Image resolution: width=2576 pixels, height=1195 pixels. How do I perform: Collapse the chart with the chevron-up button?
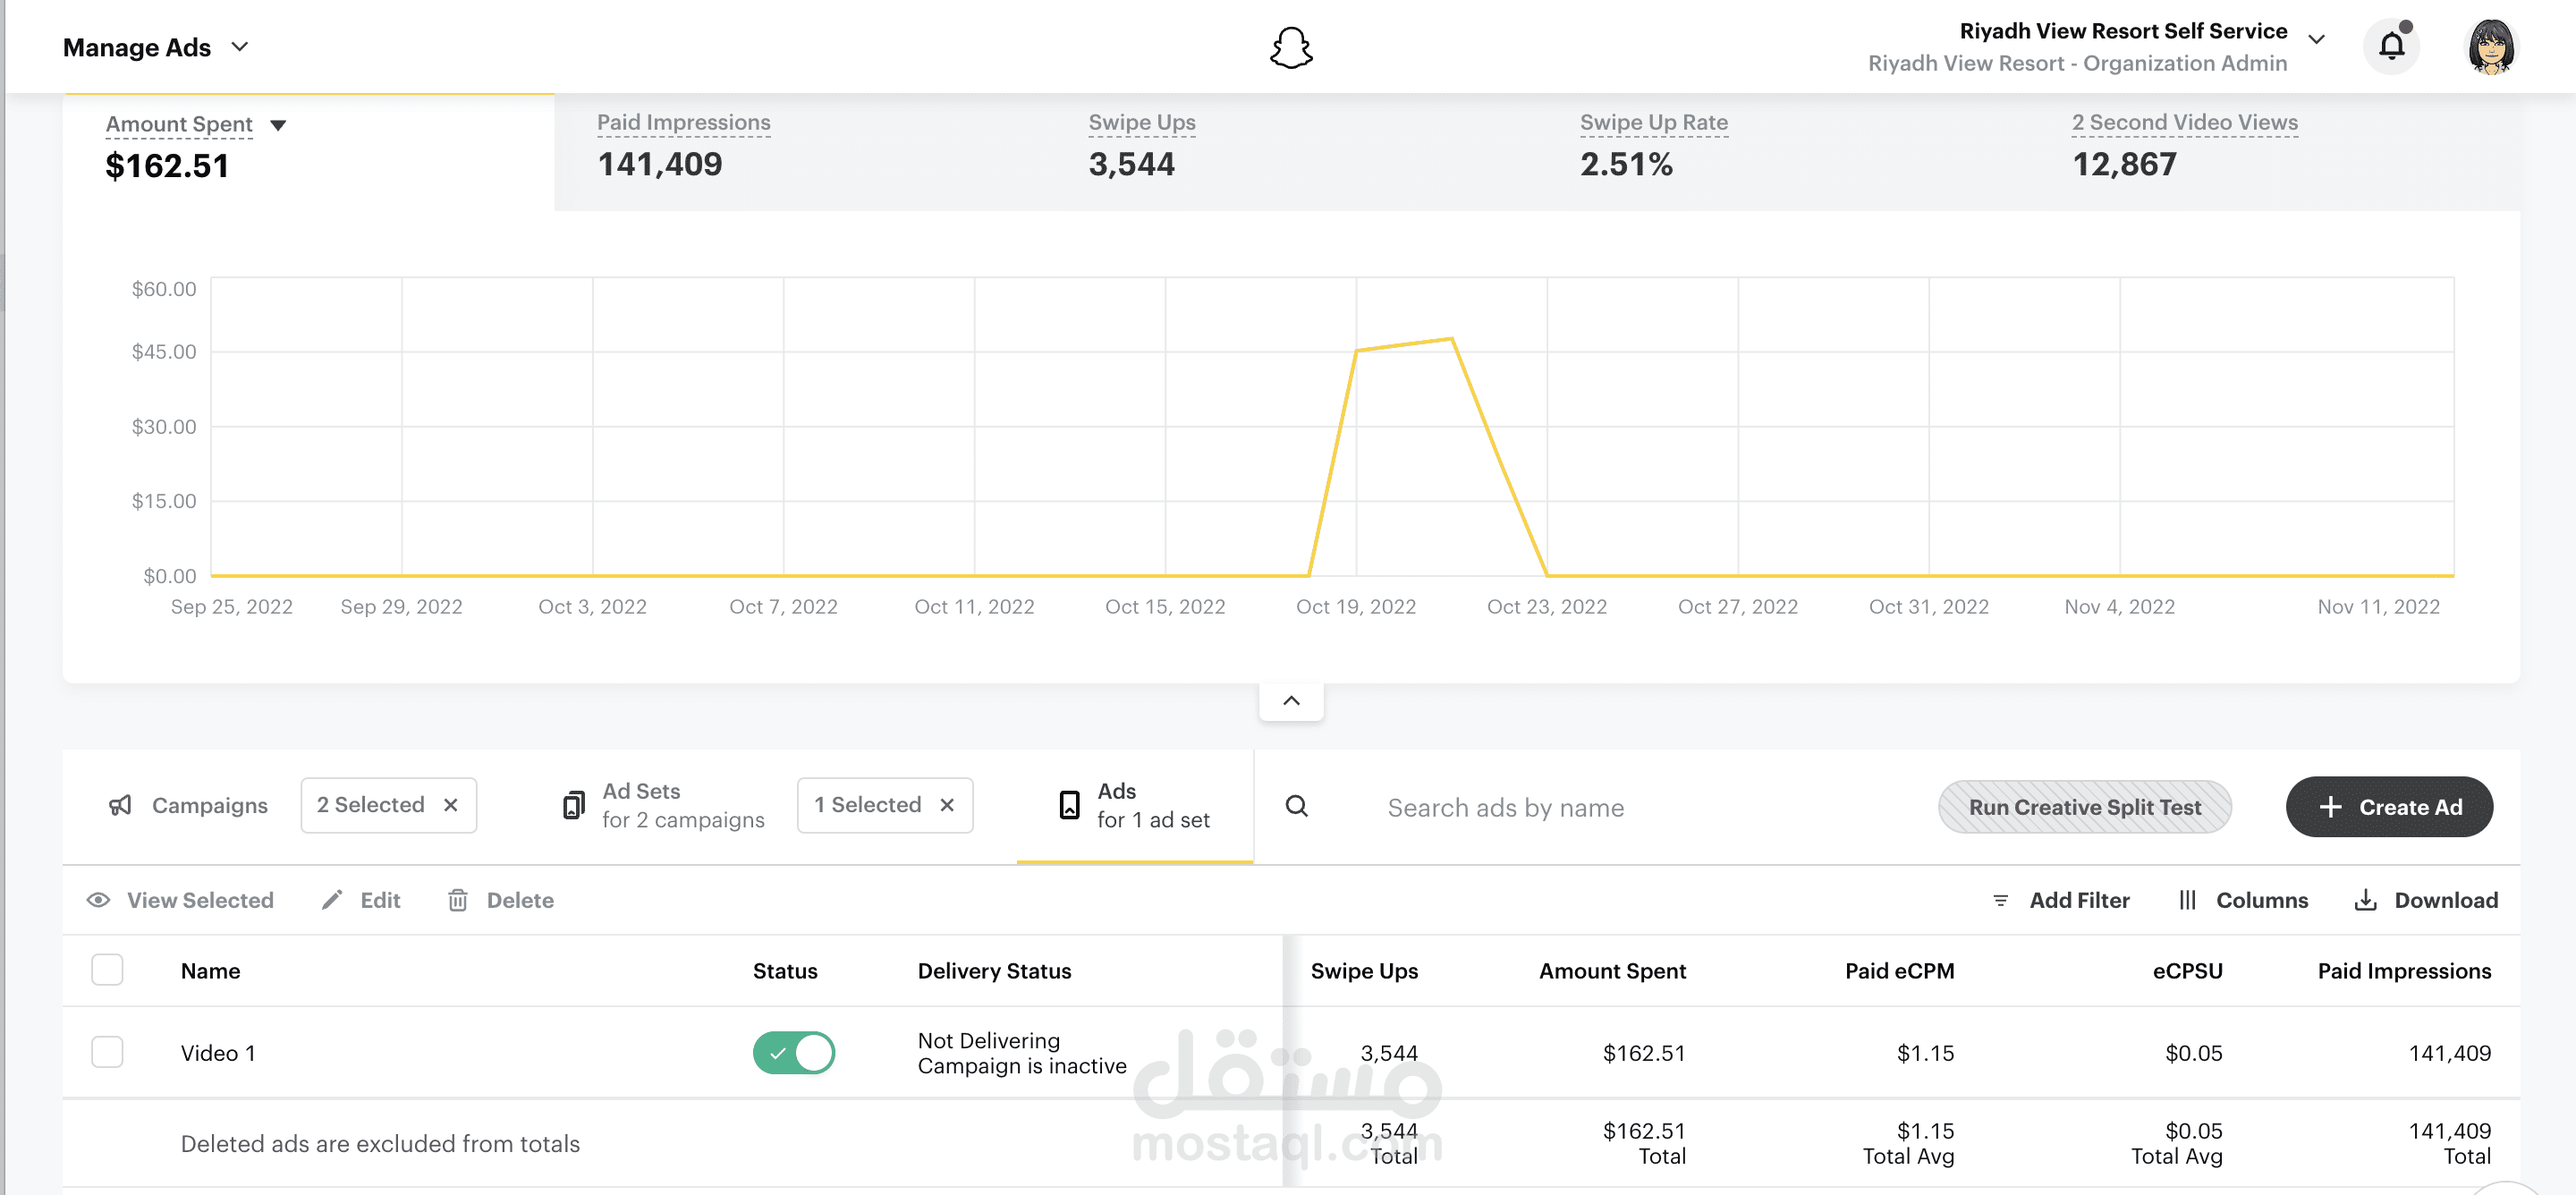[x=1291, y=701]
